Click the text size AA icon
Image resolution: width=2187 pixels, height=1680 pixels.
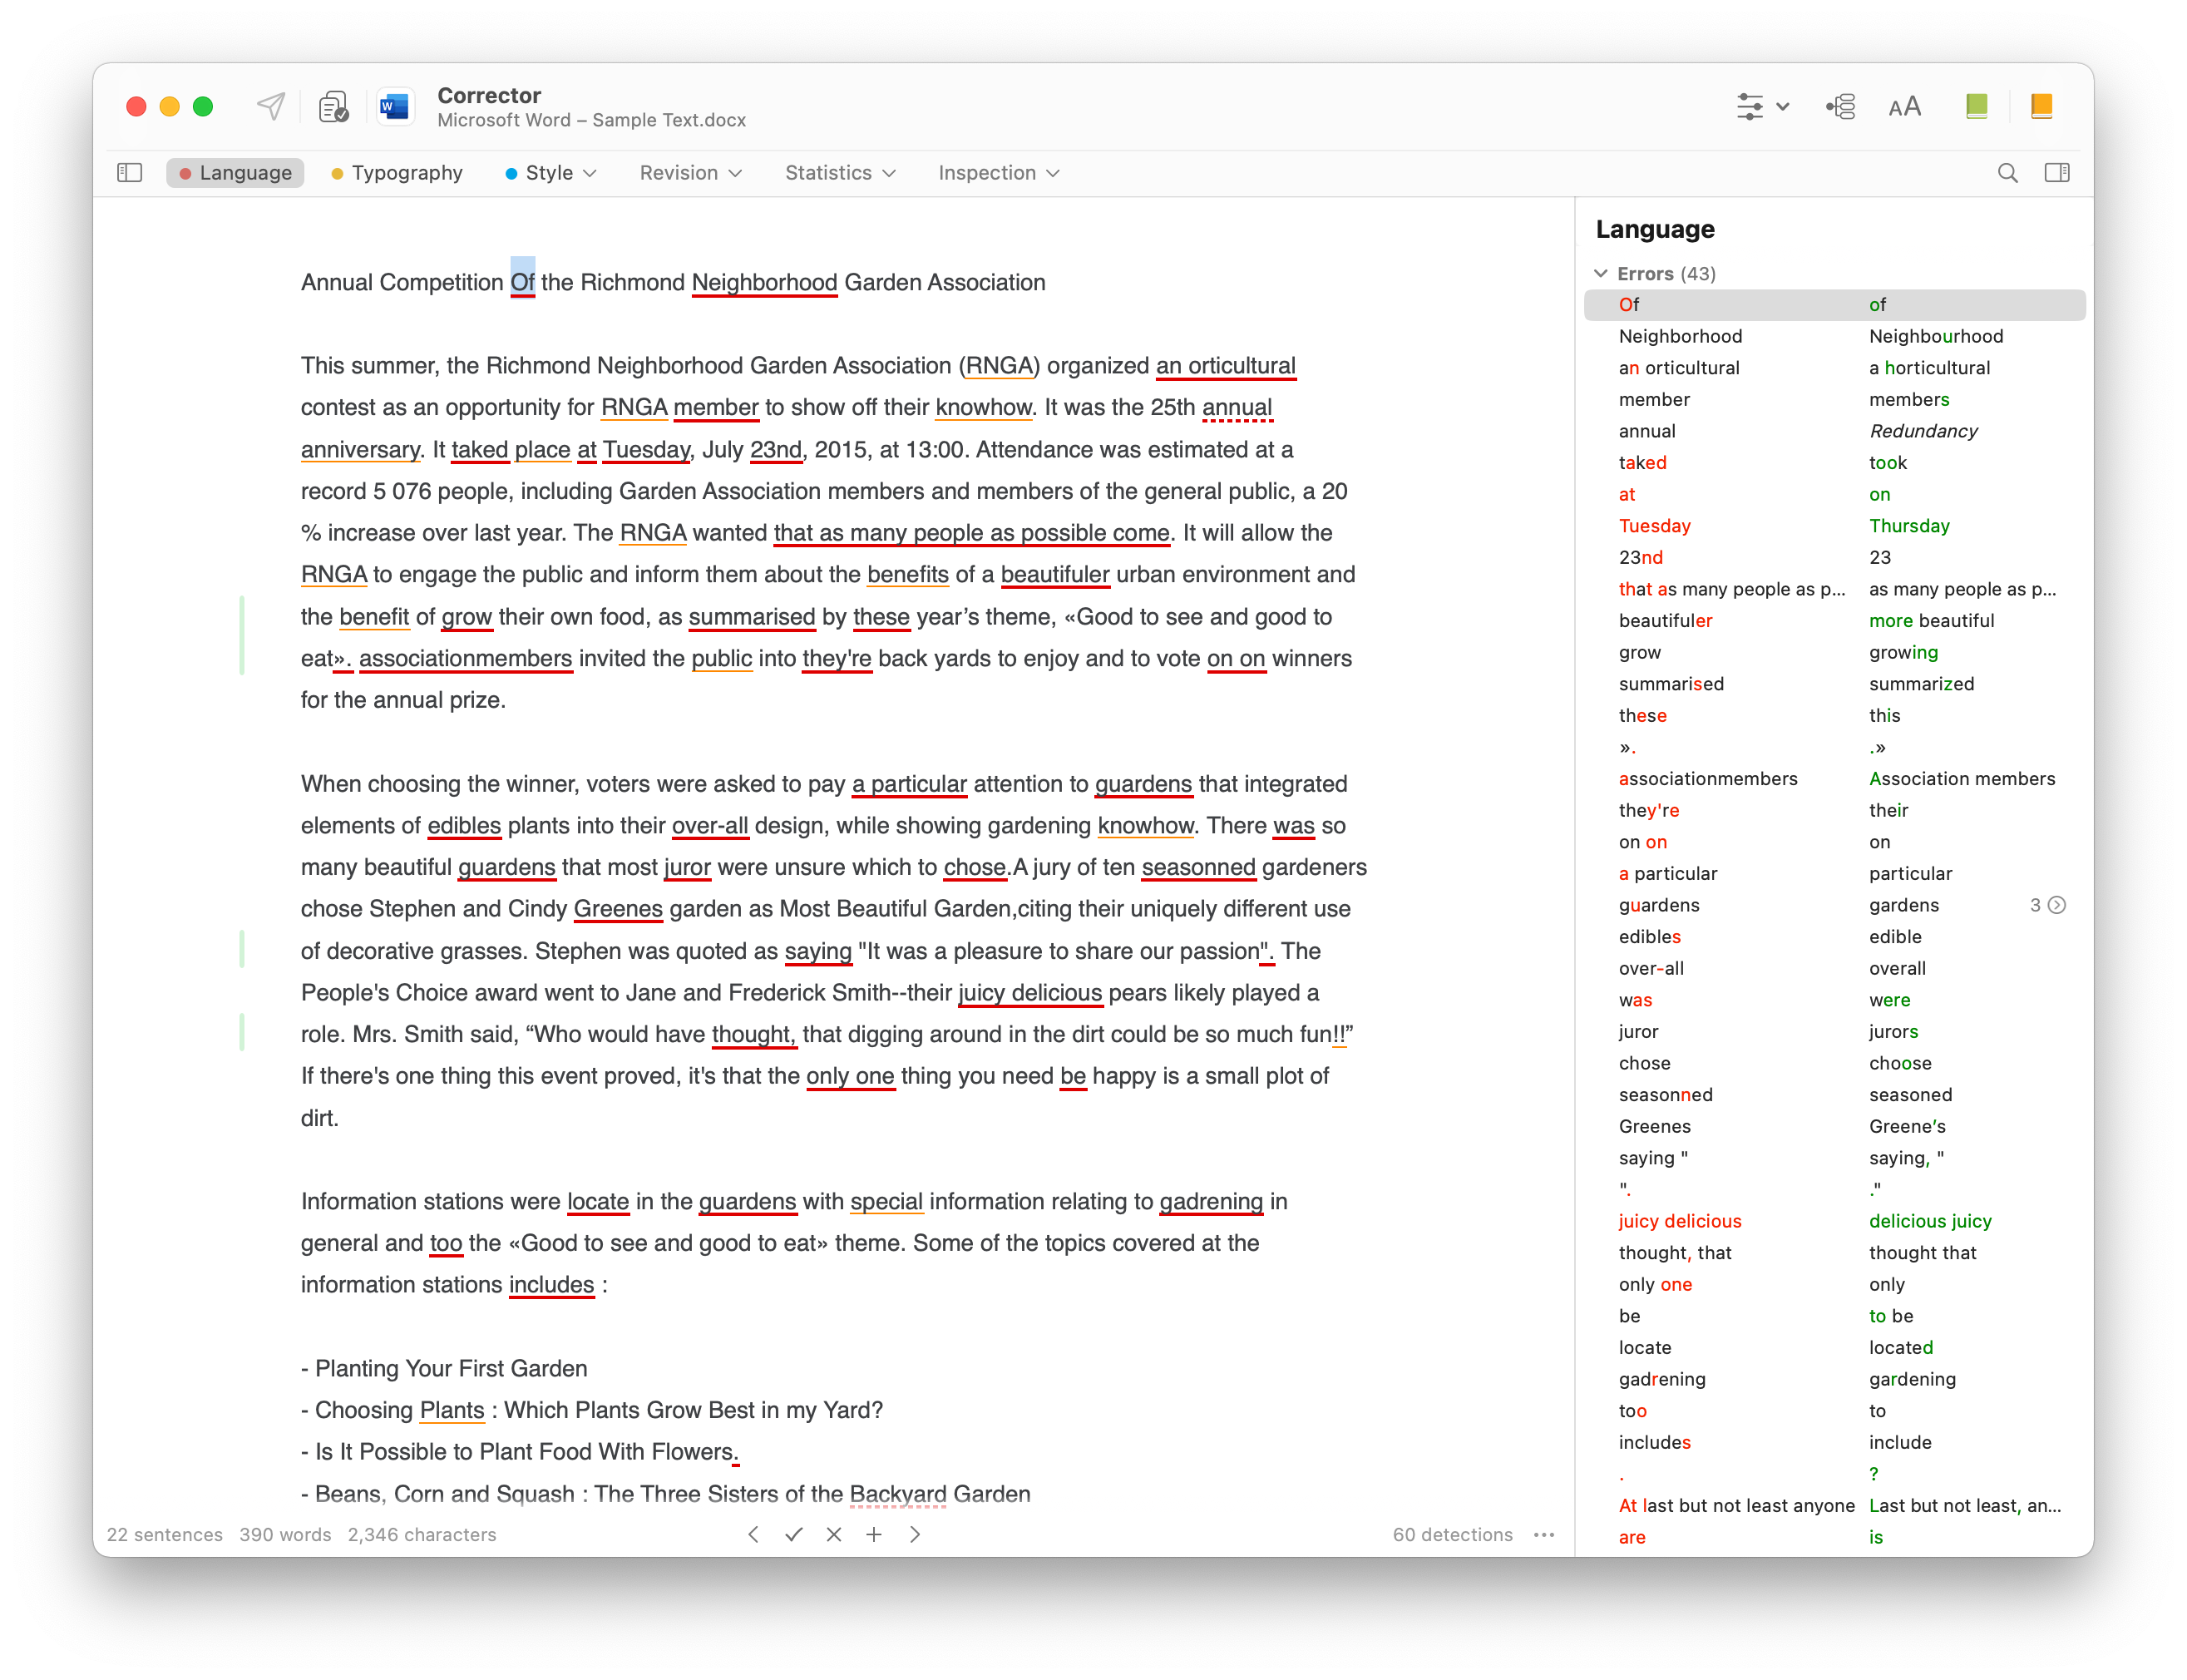[x=1904, y=106]
